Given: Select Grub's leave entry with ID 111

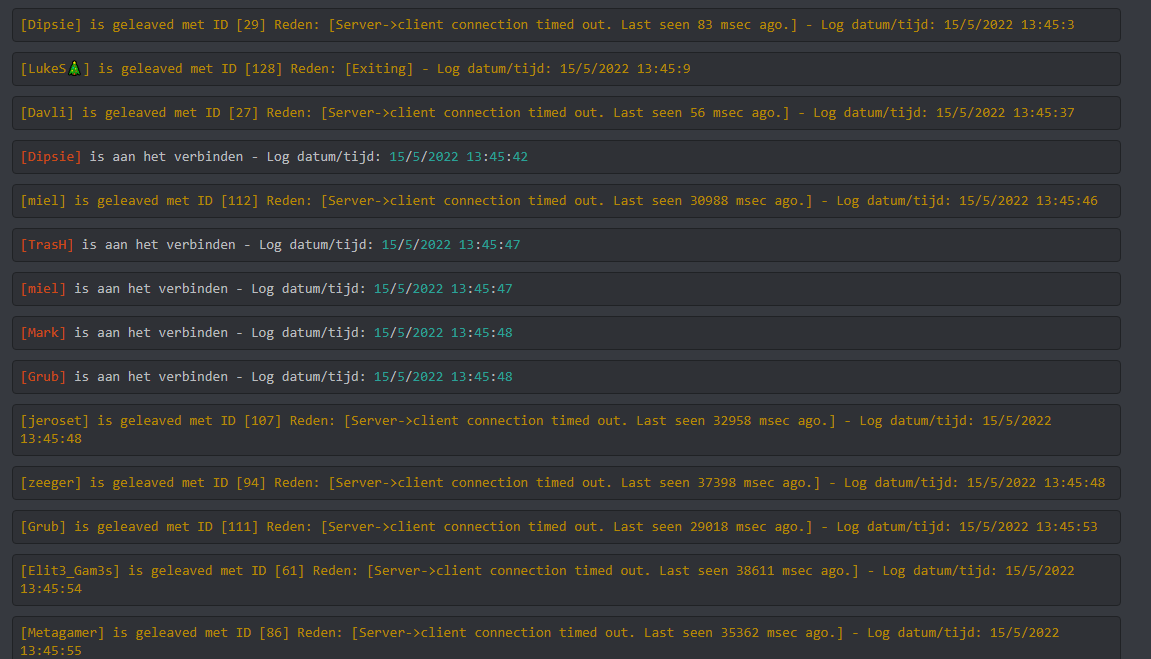Looking at the screenshot, I should point(565,527).
